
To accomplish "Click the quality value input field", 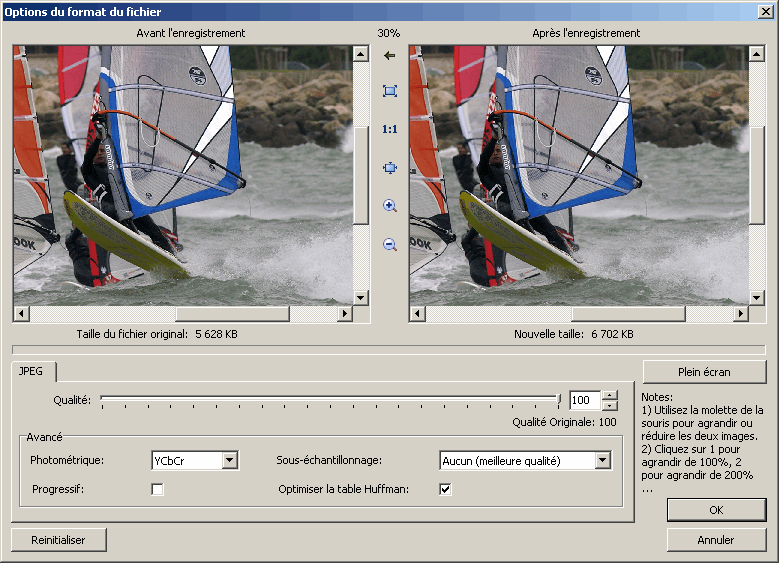I will pos(584,401).
